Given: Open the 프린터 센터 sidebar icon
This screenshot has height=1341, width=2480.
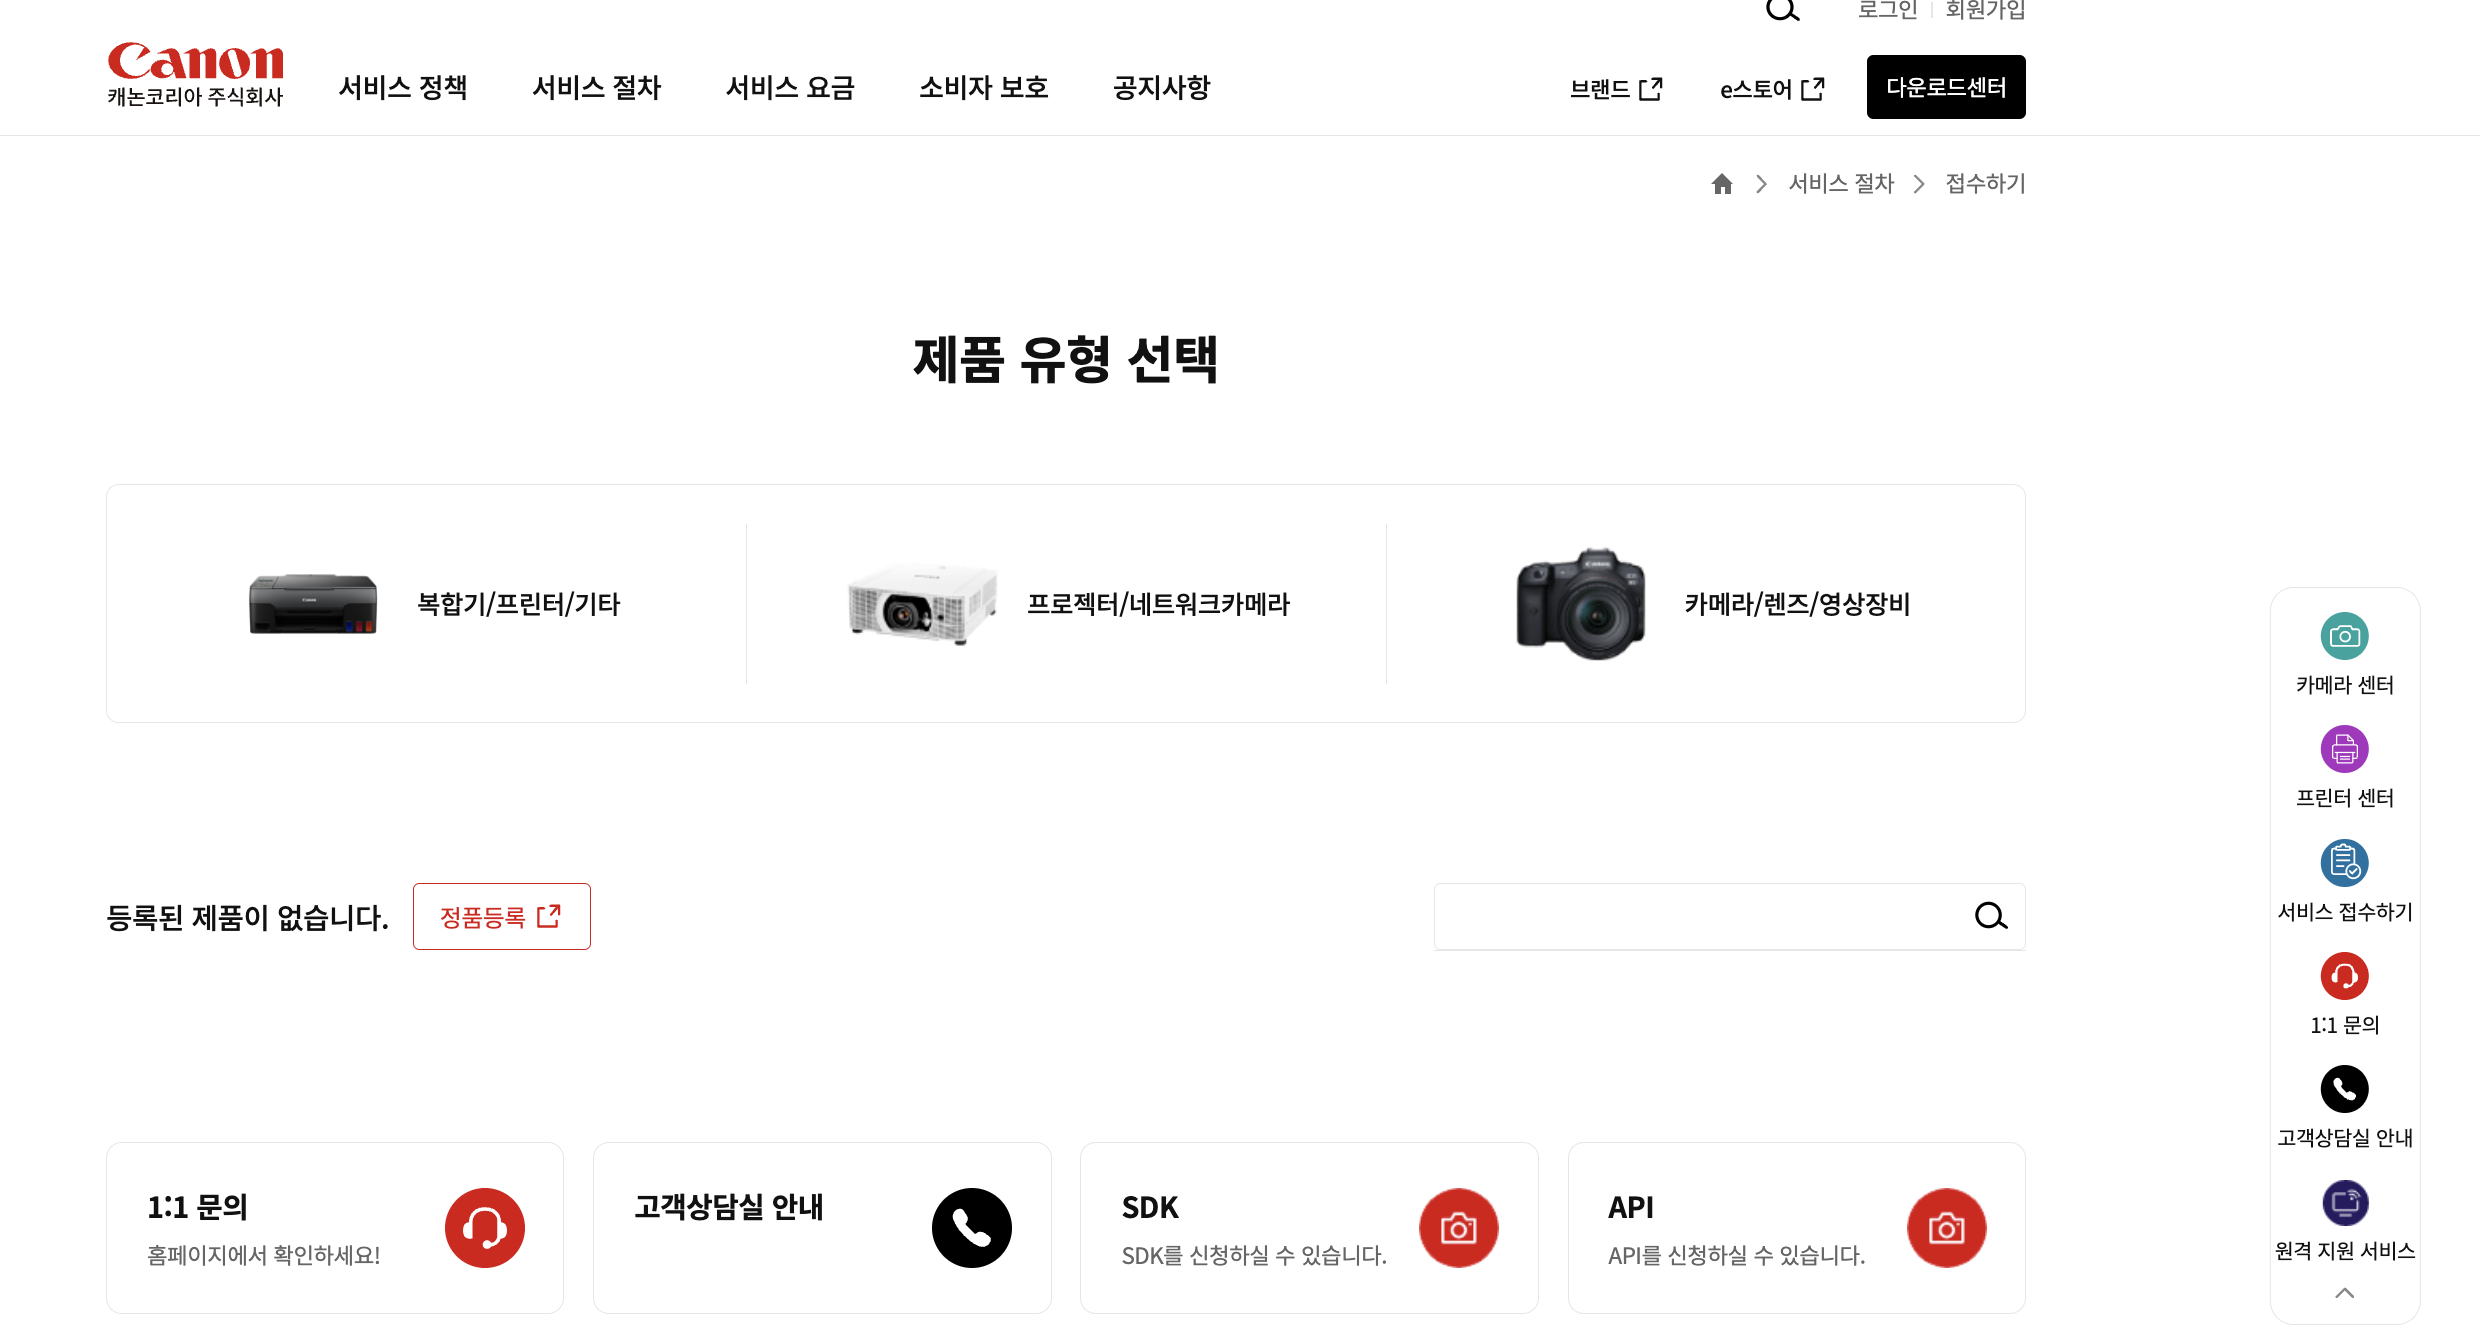Looking at the screenshot, I should (x=2344, y=749).
